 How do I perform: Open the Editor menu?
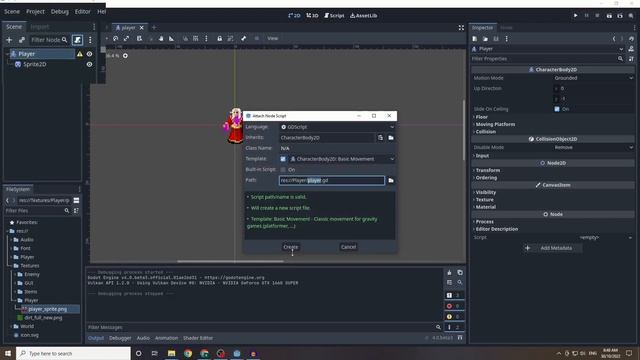[x=82, y=11]
